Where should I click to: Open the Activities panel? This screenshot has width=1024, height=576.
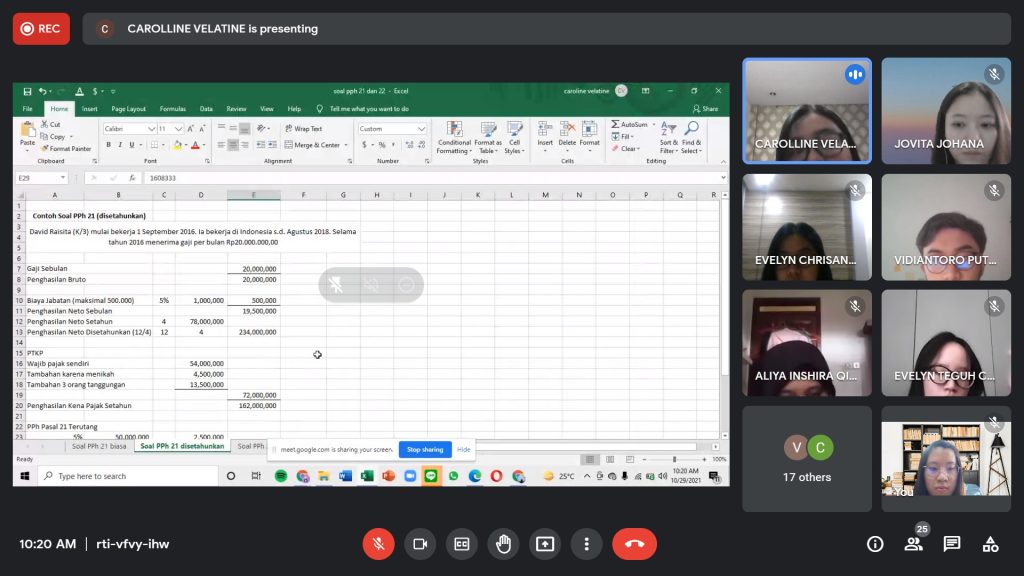(990, 544)
